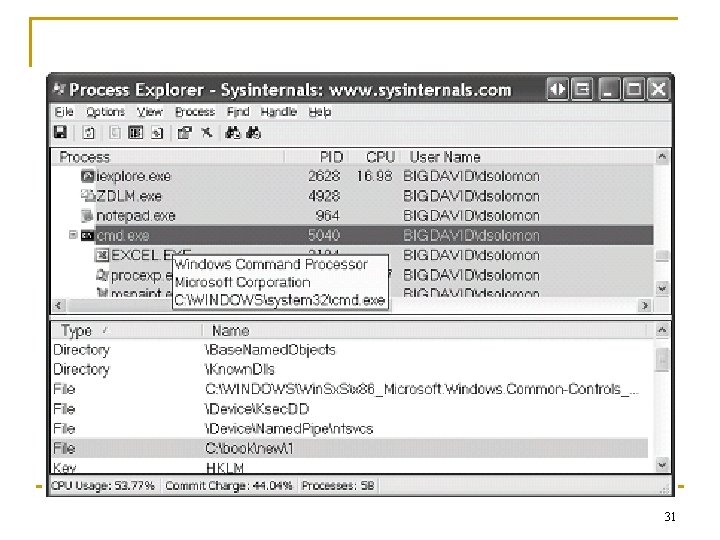Click PID value 4928
720x540 pixels.
click(x=324, y=196)
